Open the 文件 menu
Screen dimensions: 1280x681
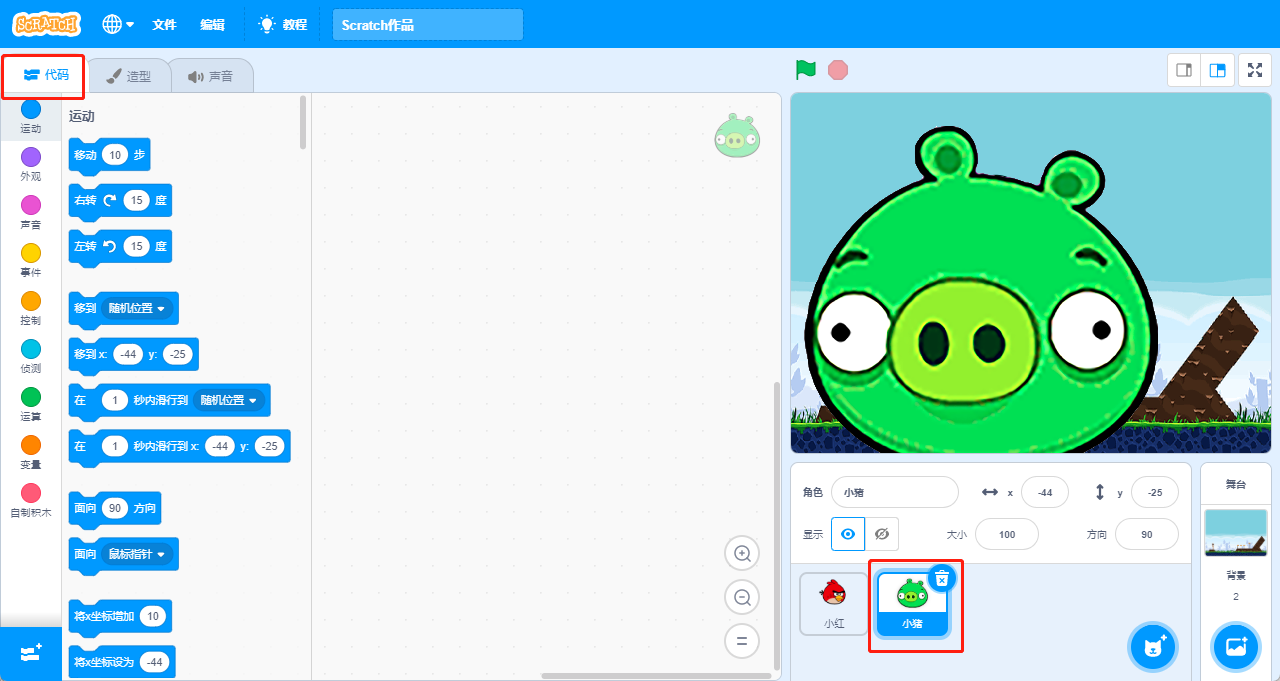[x=164, y=24]
